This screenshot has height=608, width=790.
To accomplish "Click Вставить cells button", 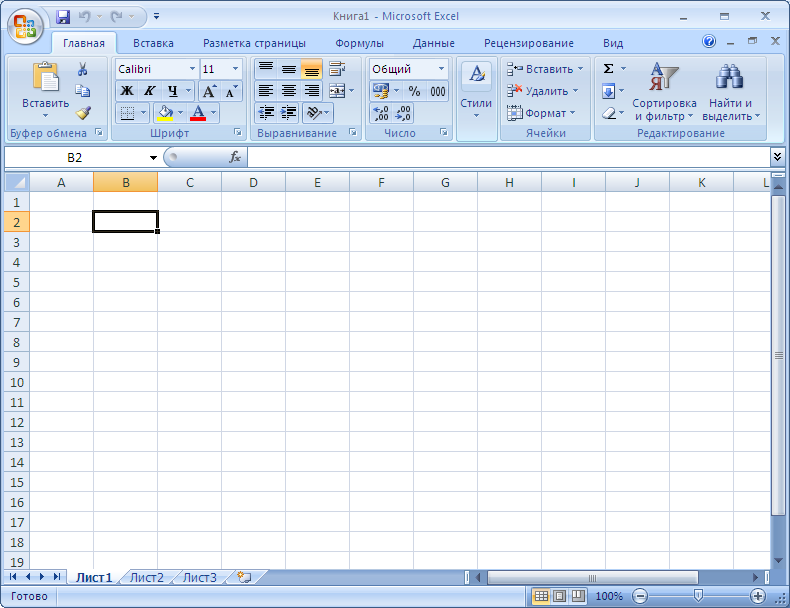I will coord(545,69).
